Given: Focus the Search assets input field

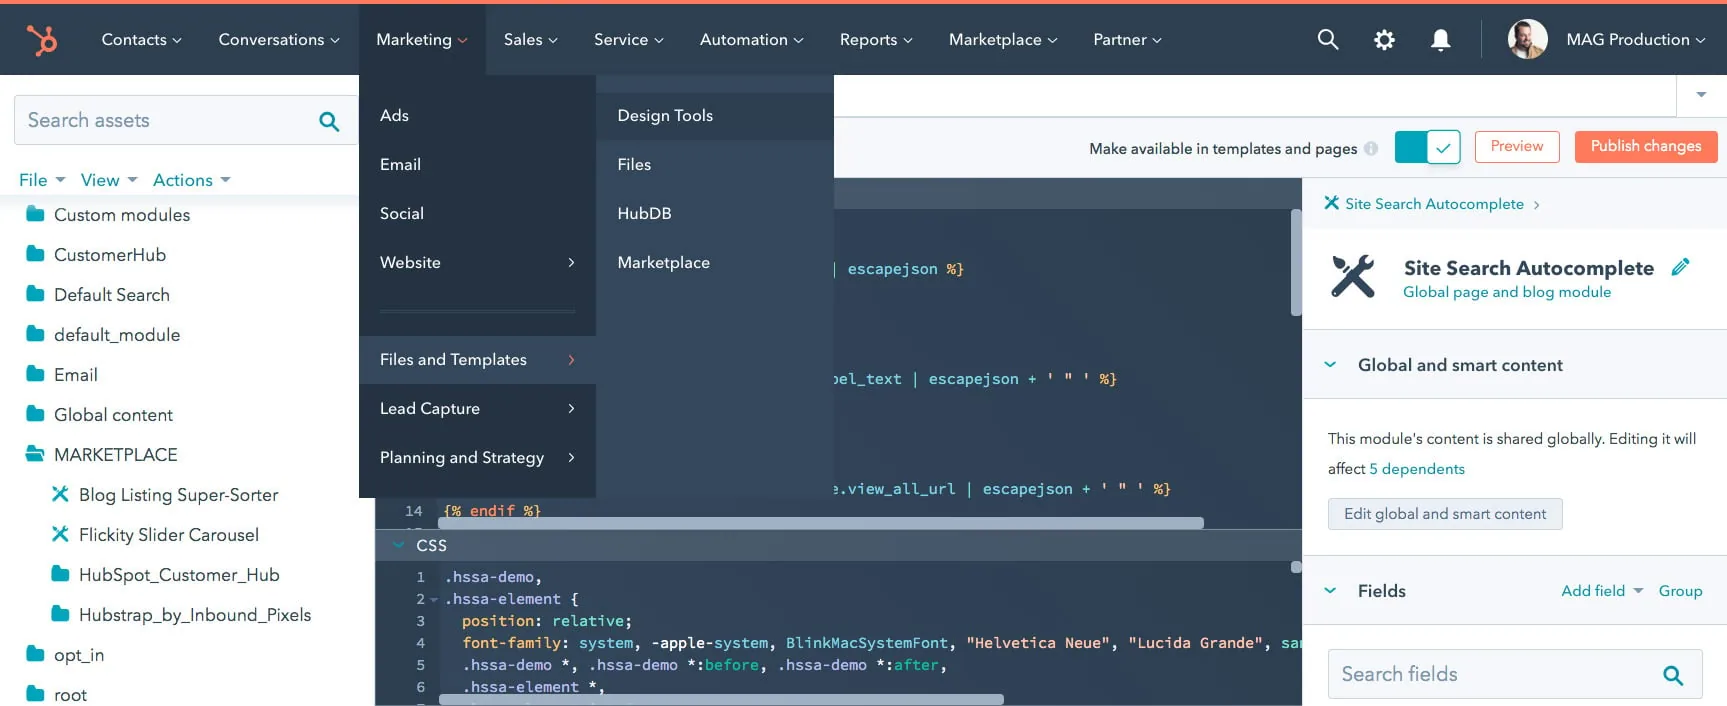Looking at the screenshot, I should point(186,120).
